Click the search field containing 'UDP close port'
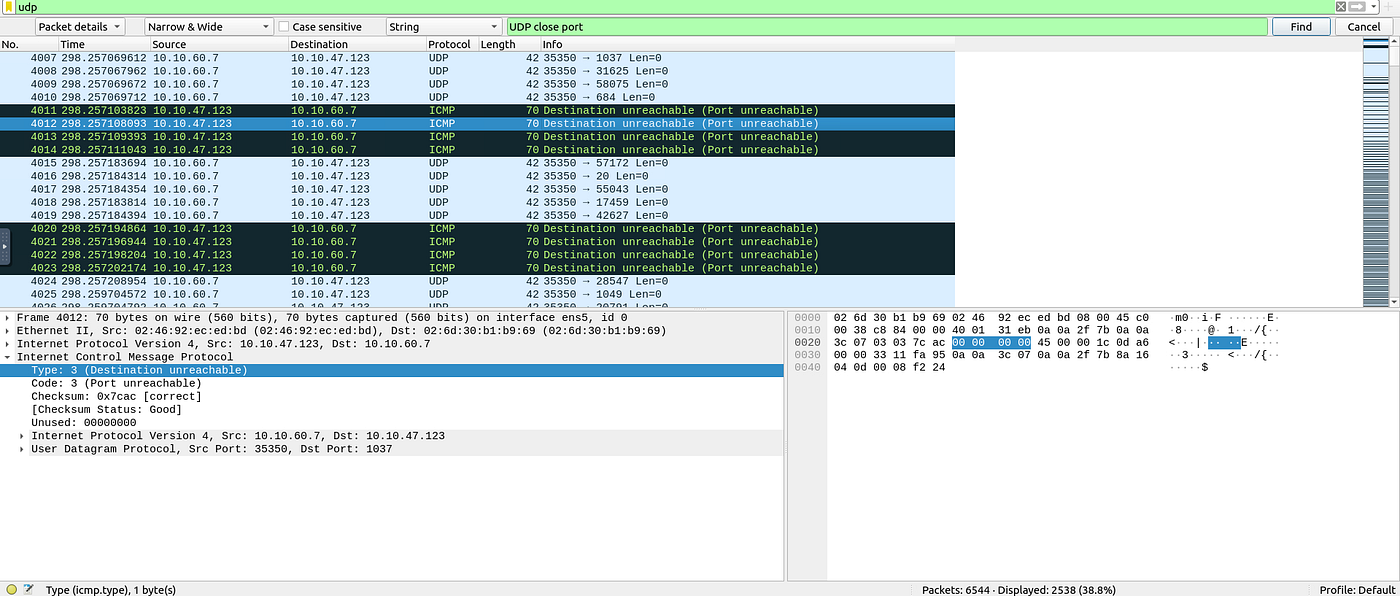Viewport: 1400px width, 596px height. (887, 27)
